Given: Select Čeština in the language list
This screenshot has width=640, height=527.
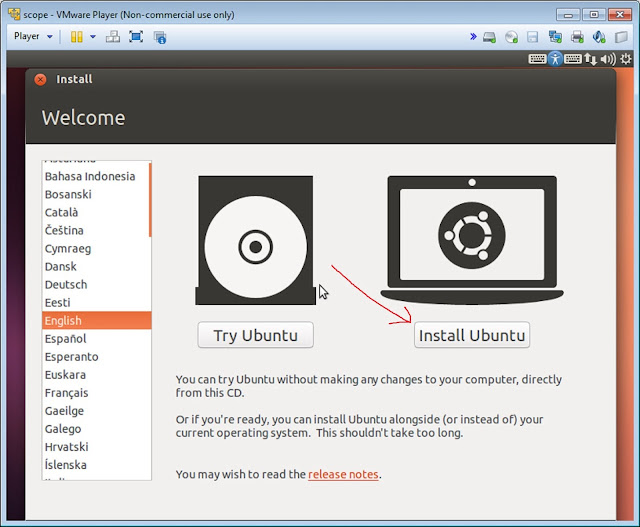Looking at the screenshot, I should pos(96,230).
